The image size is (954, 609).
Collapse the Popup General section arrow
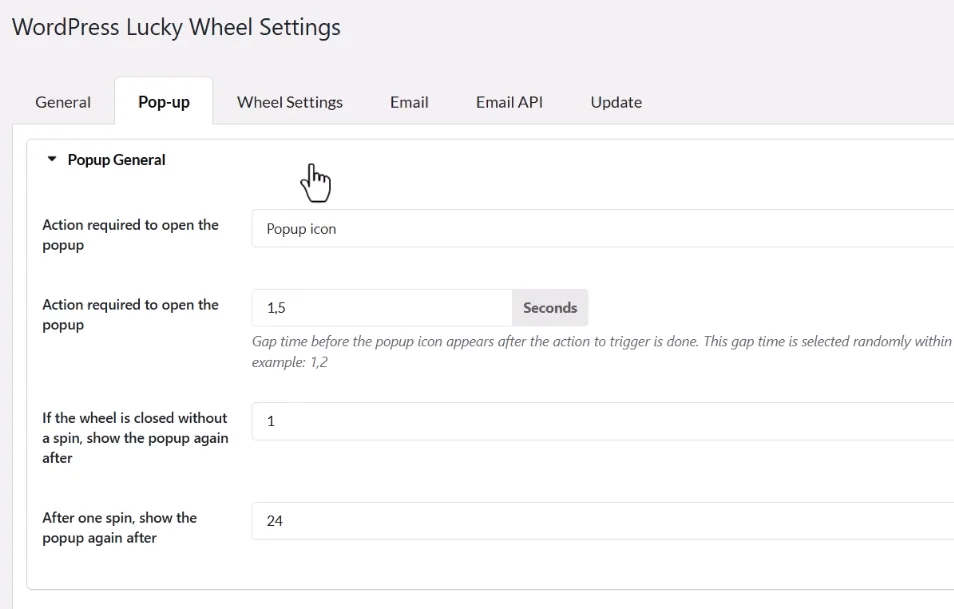tap(52, 159)
